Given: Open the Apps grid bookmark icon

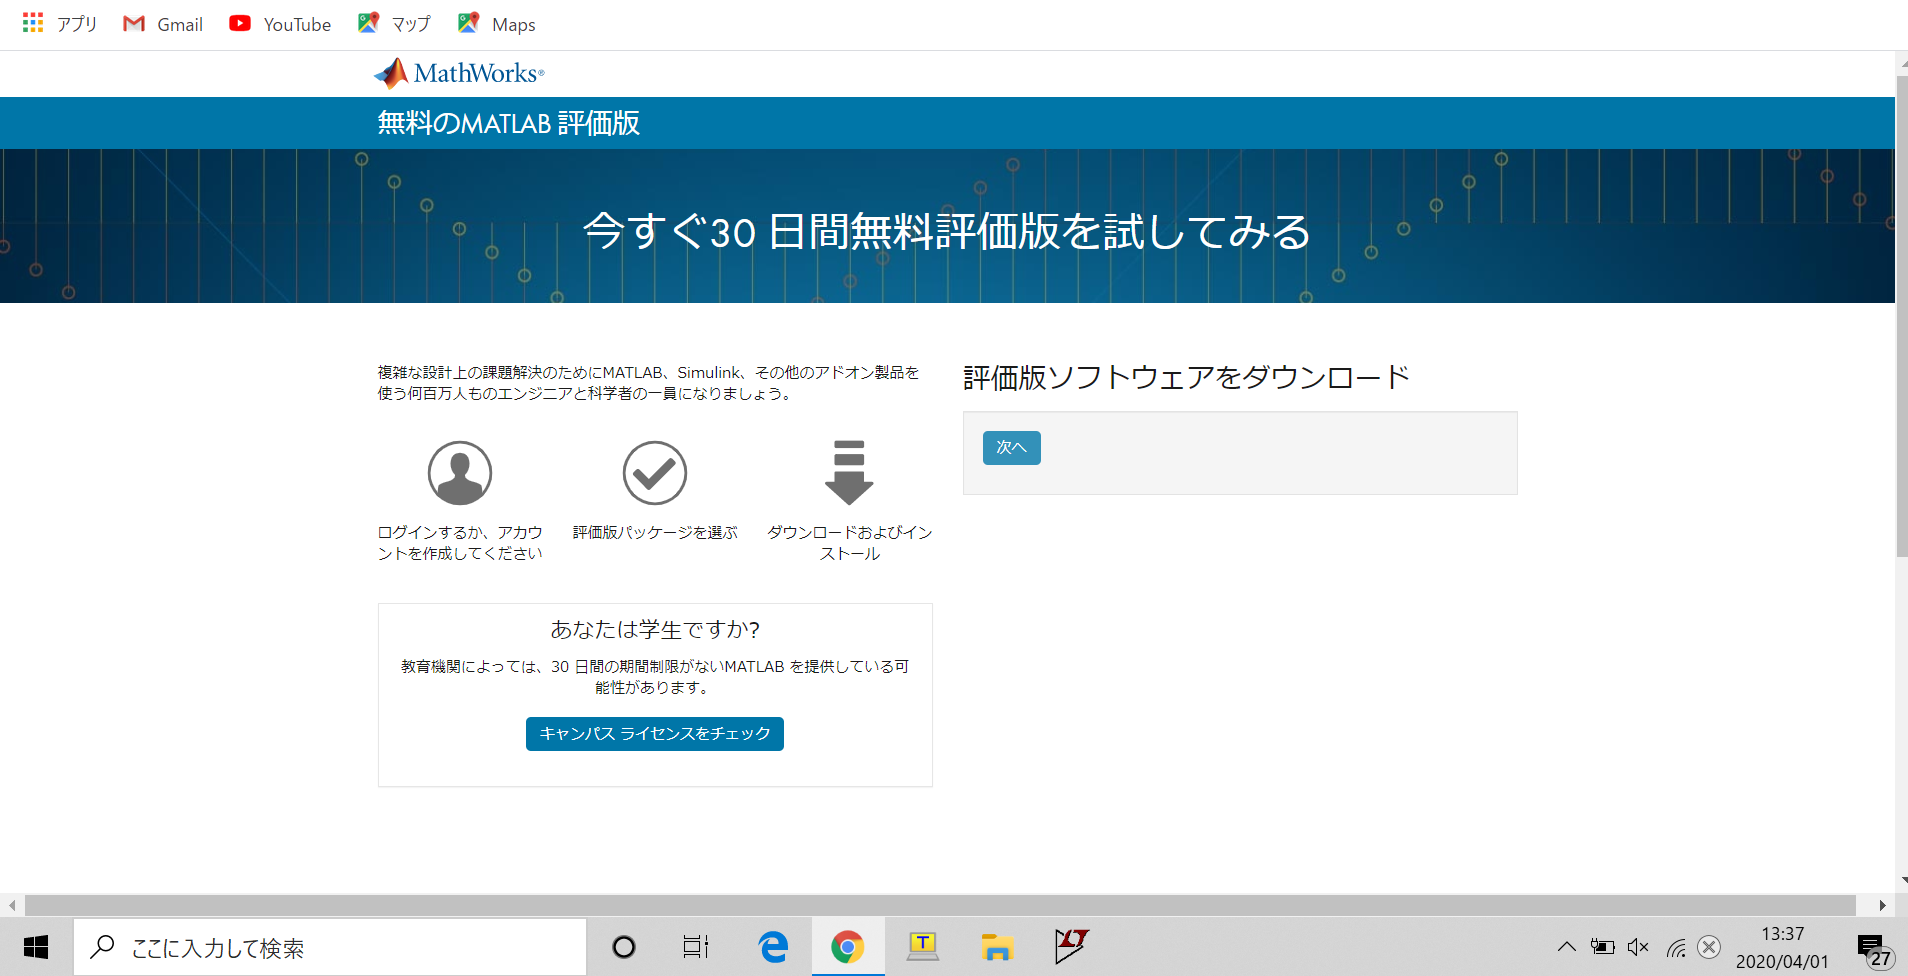Looking at the screenshot, I should click(33, 23).
